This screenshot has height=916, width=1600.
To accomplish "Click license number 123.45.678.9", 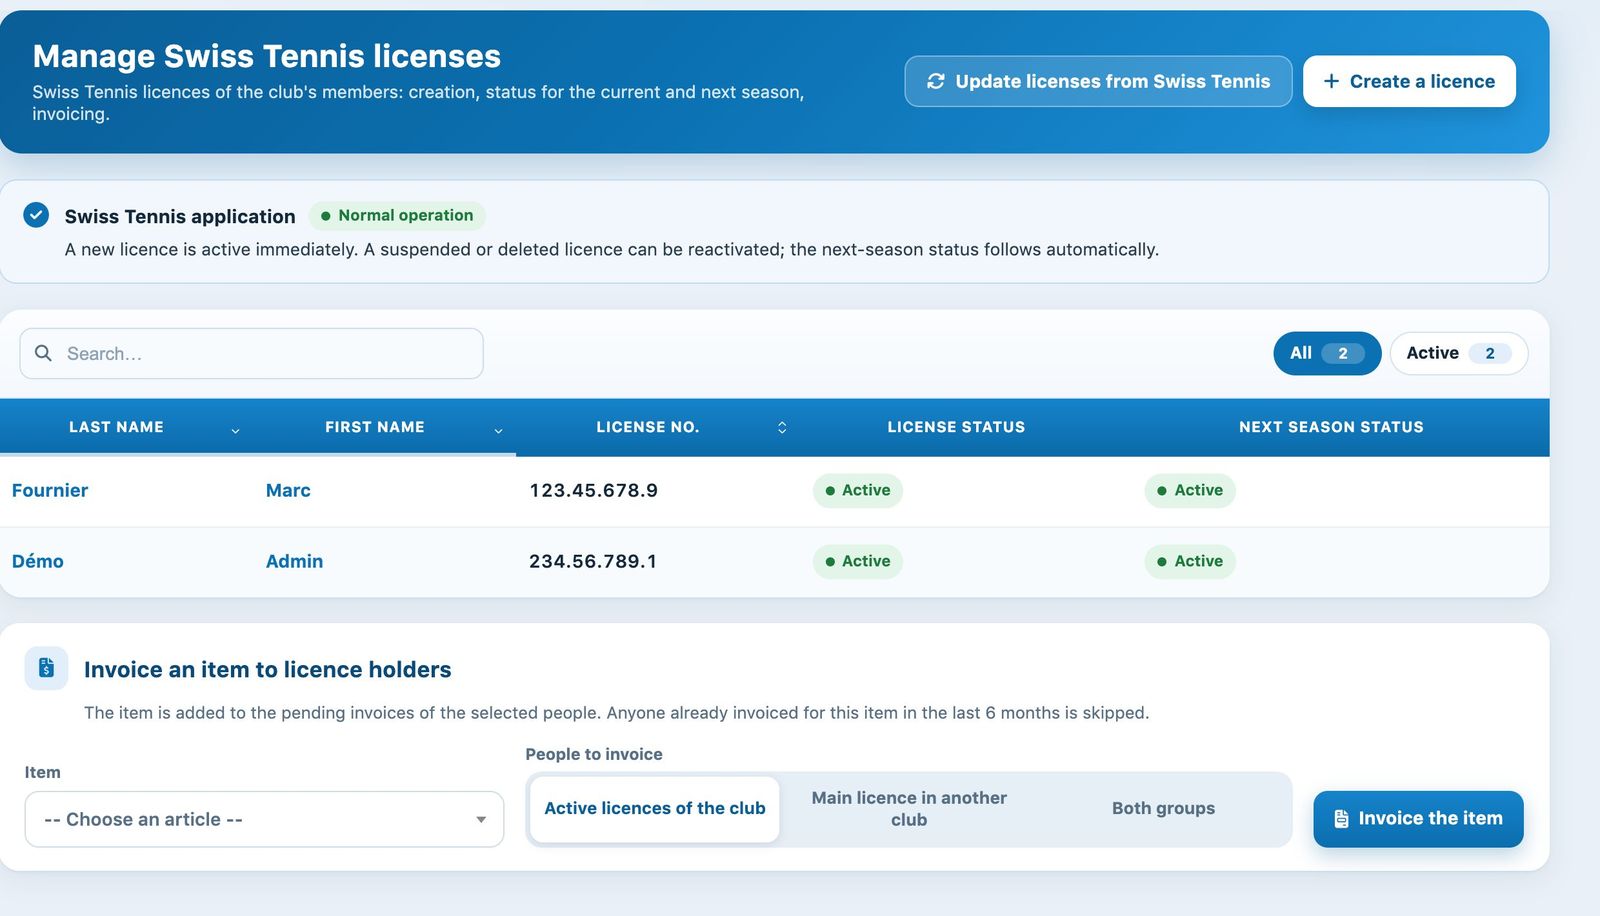I will click(x=593, y=490).
